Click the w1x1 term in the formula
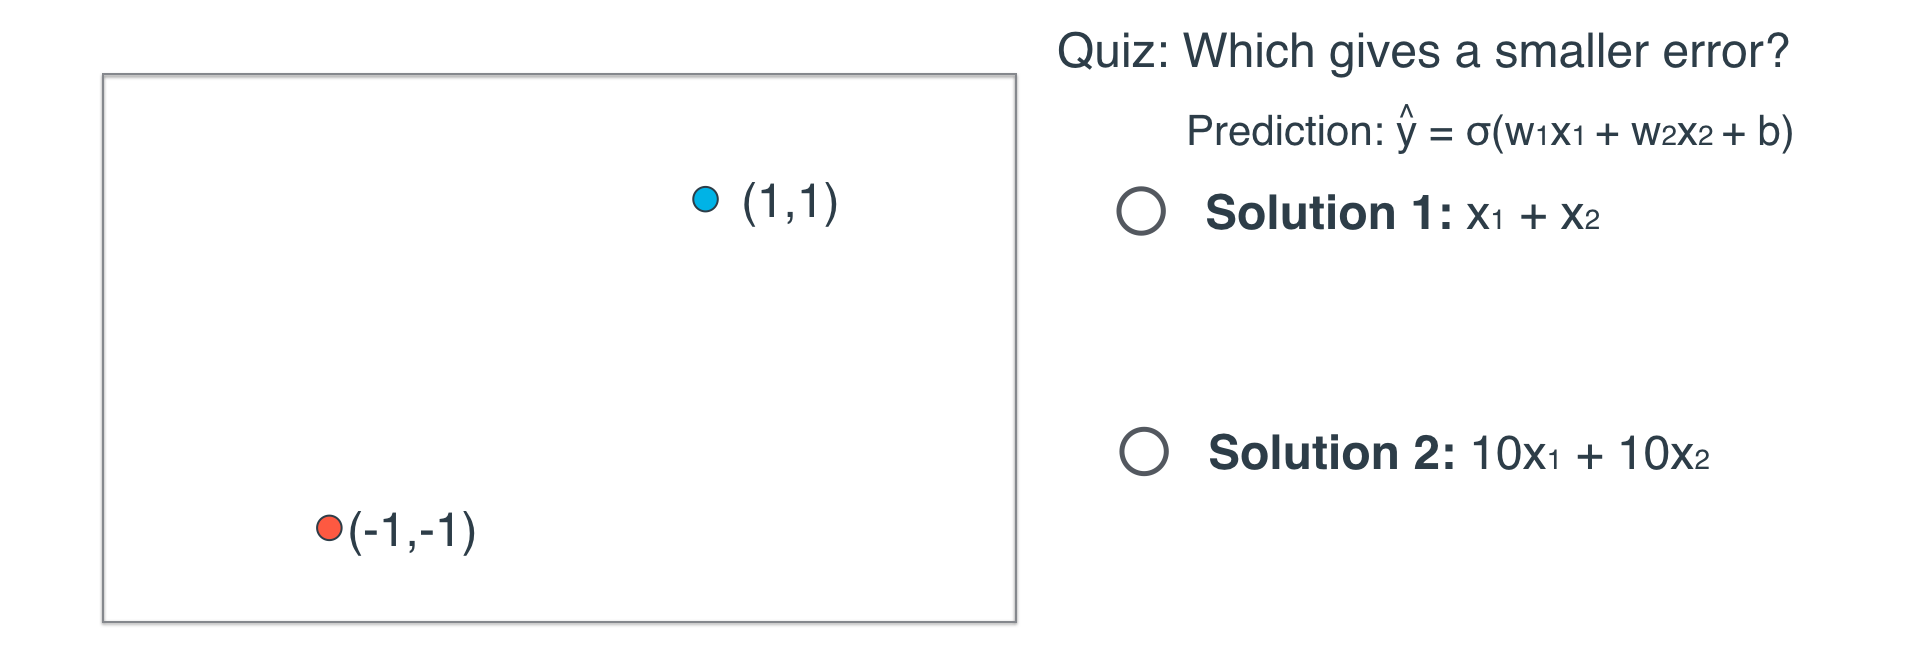This screenshot has height=663, width=1920. tap(1544, 133)
